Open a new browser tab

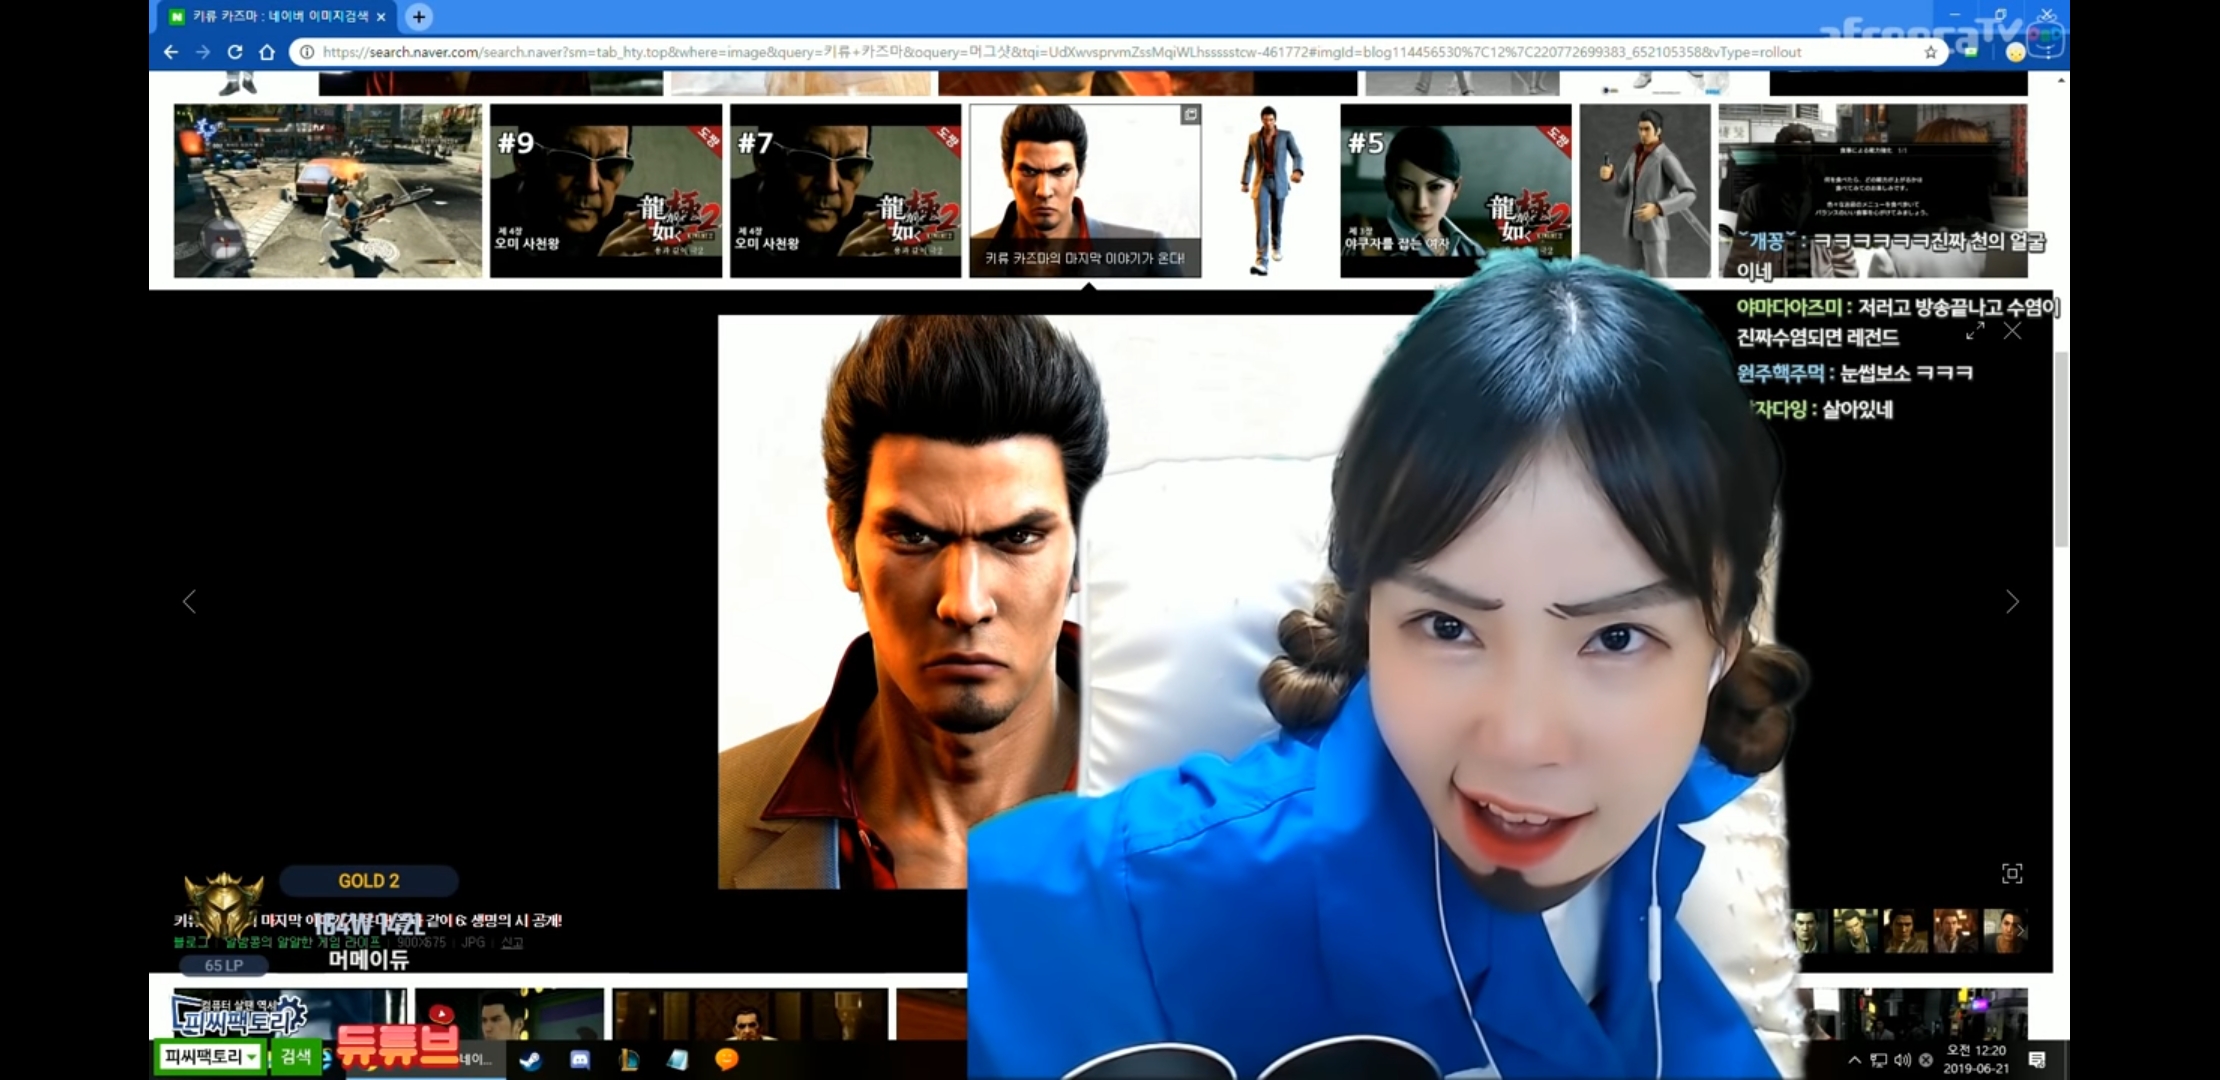pos(419,16)
